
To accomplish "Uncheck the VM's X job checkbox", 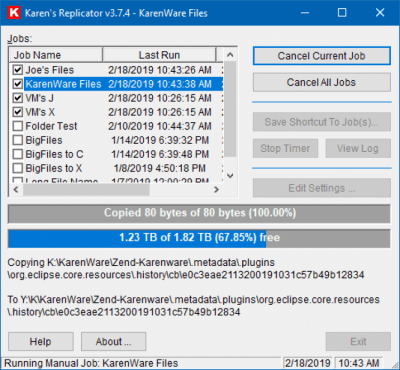I will 17,112.
